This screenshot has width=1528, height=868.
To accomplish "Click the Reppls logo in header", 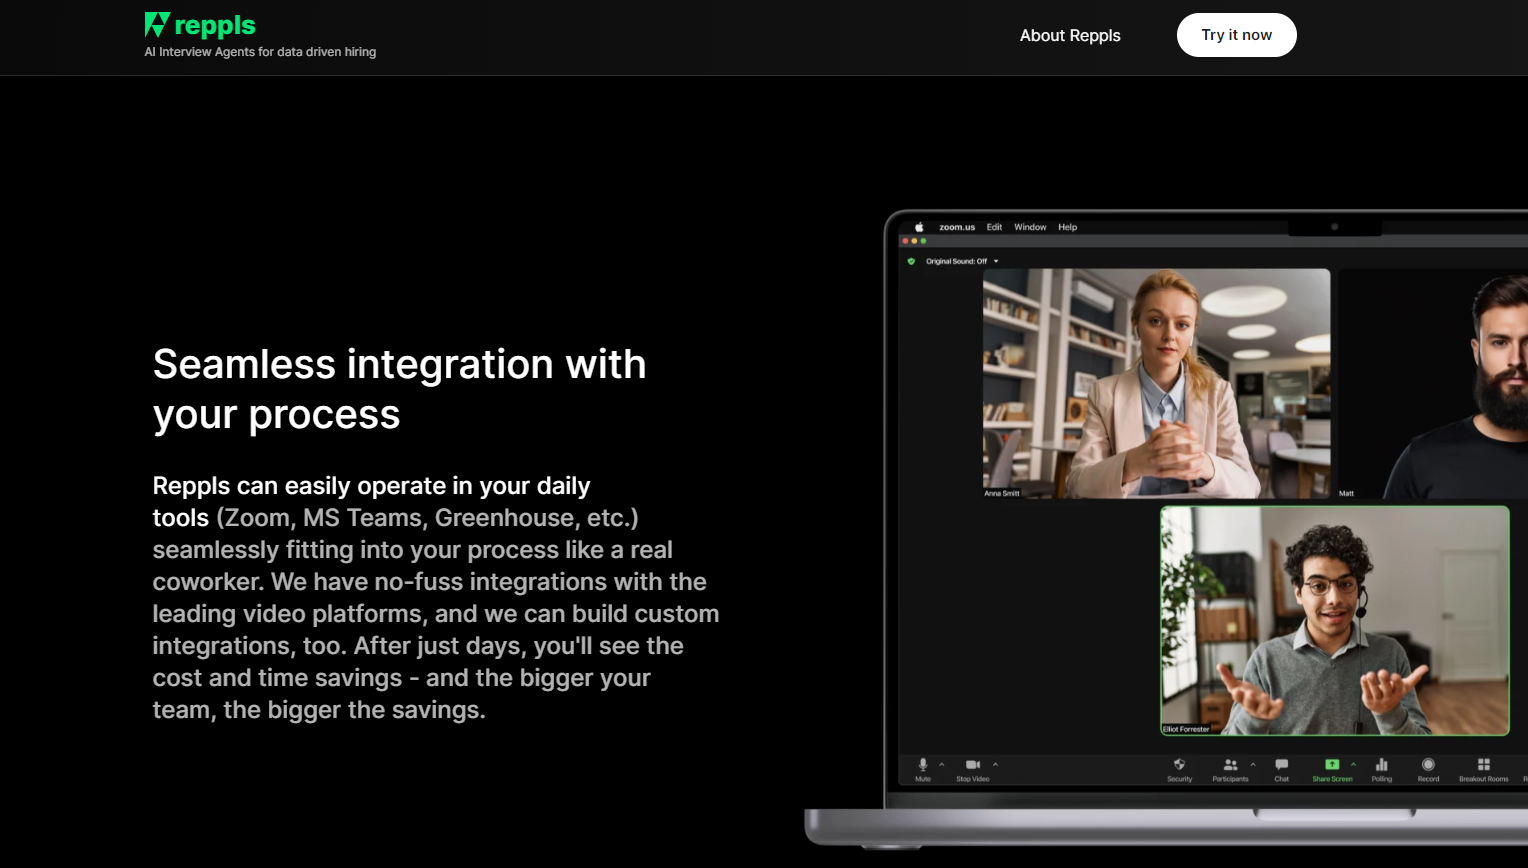I will click(x=200, y=25).
